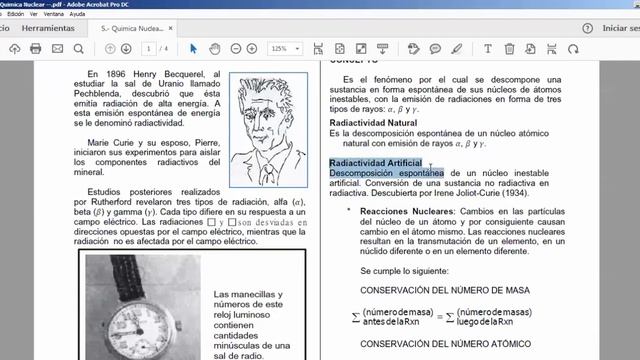Click the upload to cloud icon

15,49
